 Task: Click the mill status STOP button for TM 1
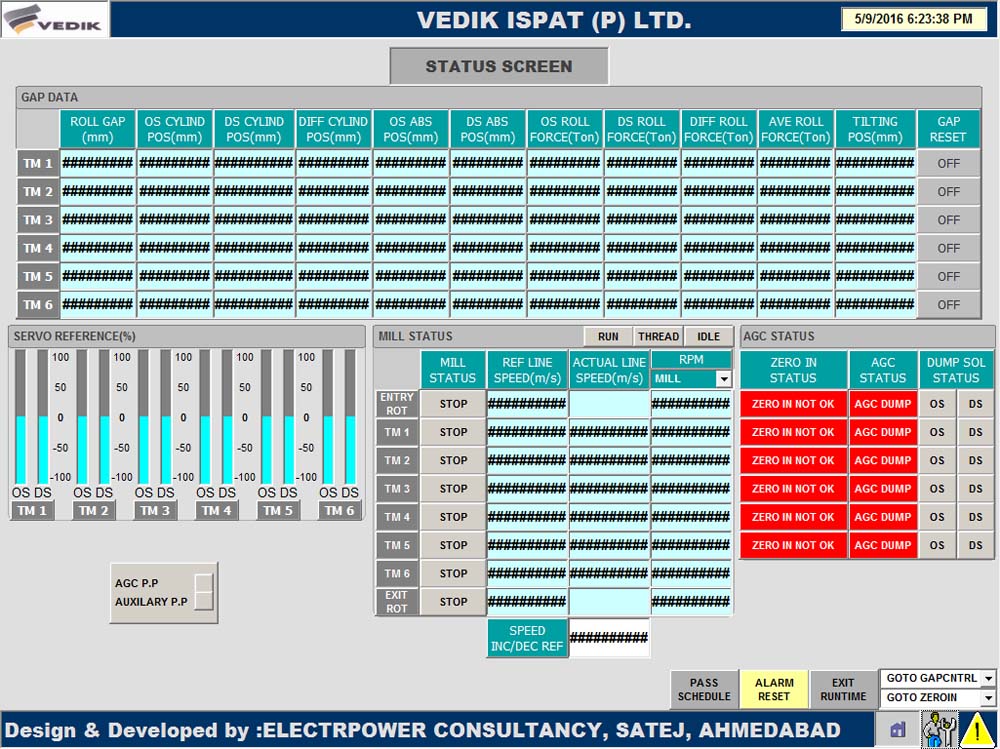tap(453, 432)
